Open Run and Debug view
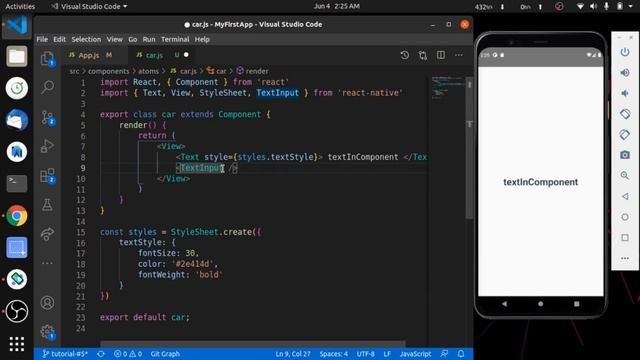The width and height of the screenshot is (640, 360). pyautogui.click(x=47, y=146)
